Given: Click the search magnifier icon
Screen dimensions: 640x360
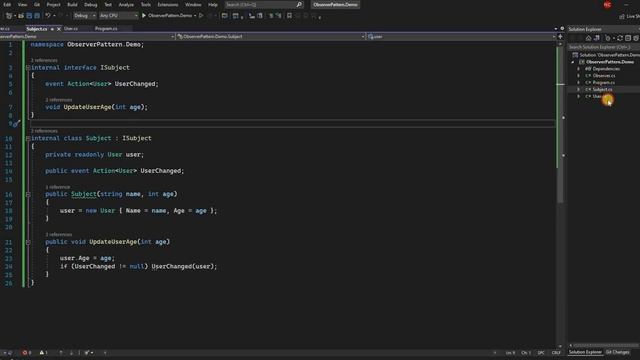Looking at the screenshot, I should (299, 4).
